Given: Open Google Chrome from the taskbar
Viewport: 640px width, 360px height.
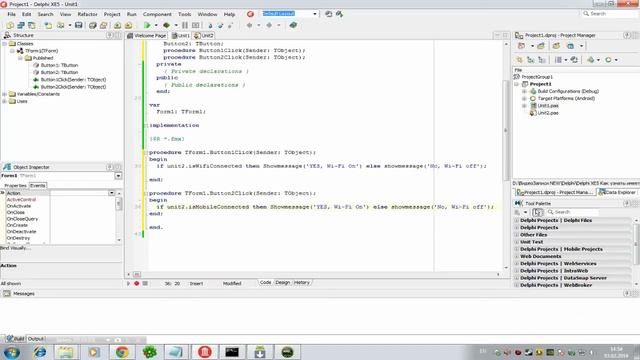Looking at the screenshot, I should (122, 352).
